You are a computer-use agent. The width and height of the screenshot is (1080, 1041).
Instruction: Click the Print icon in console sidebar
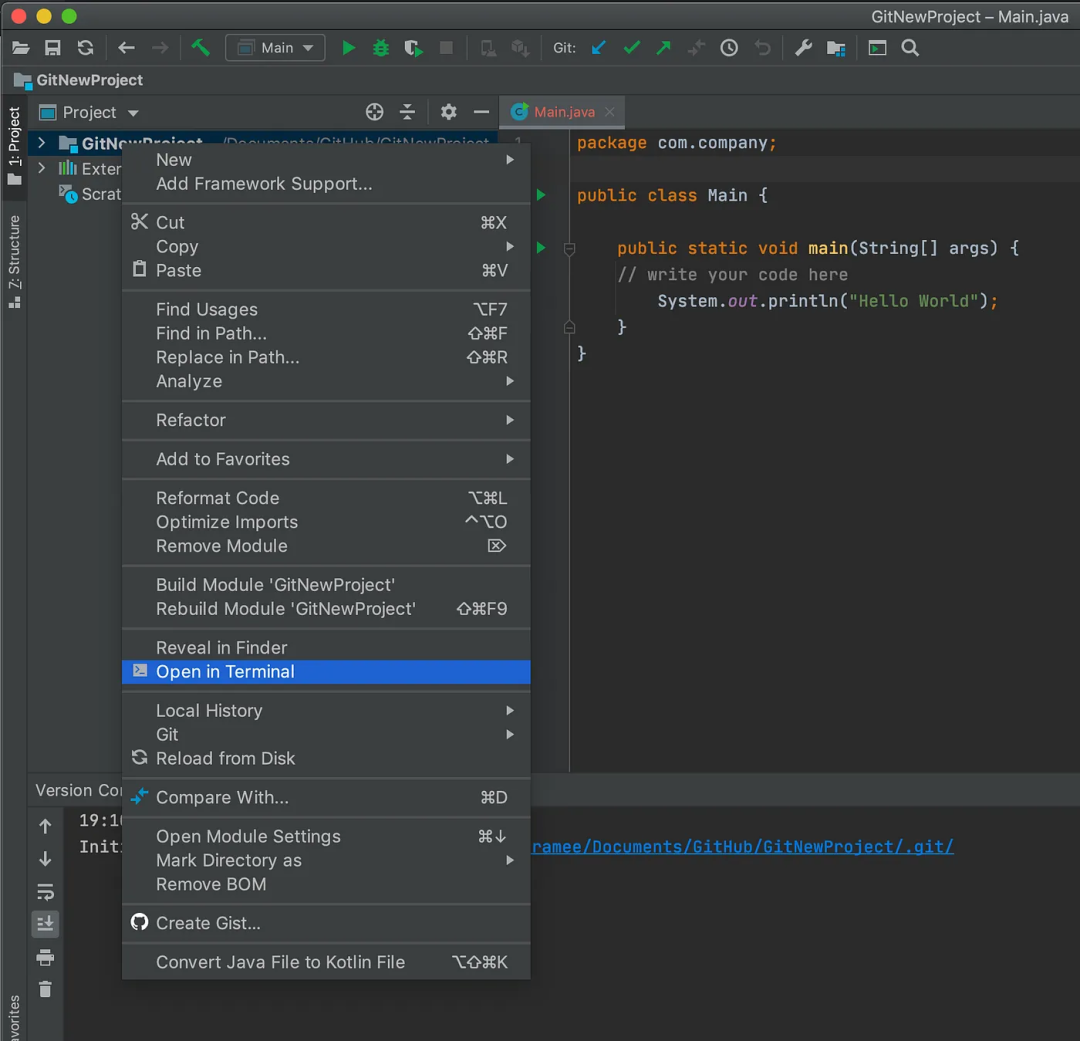tap(45, 957)
